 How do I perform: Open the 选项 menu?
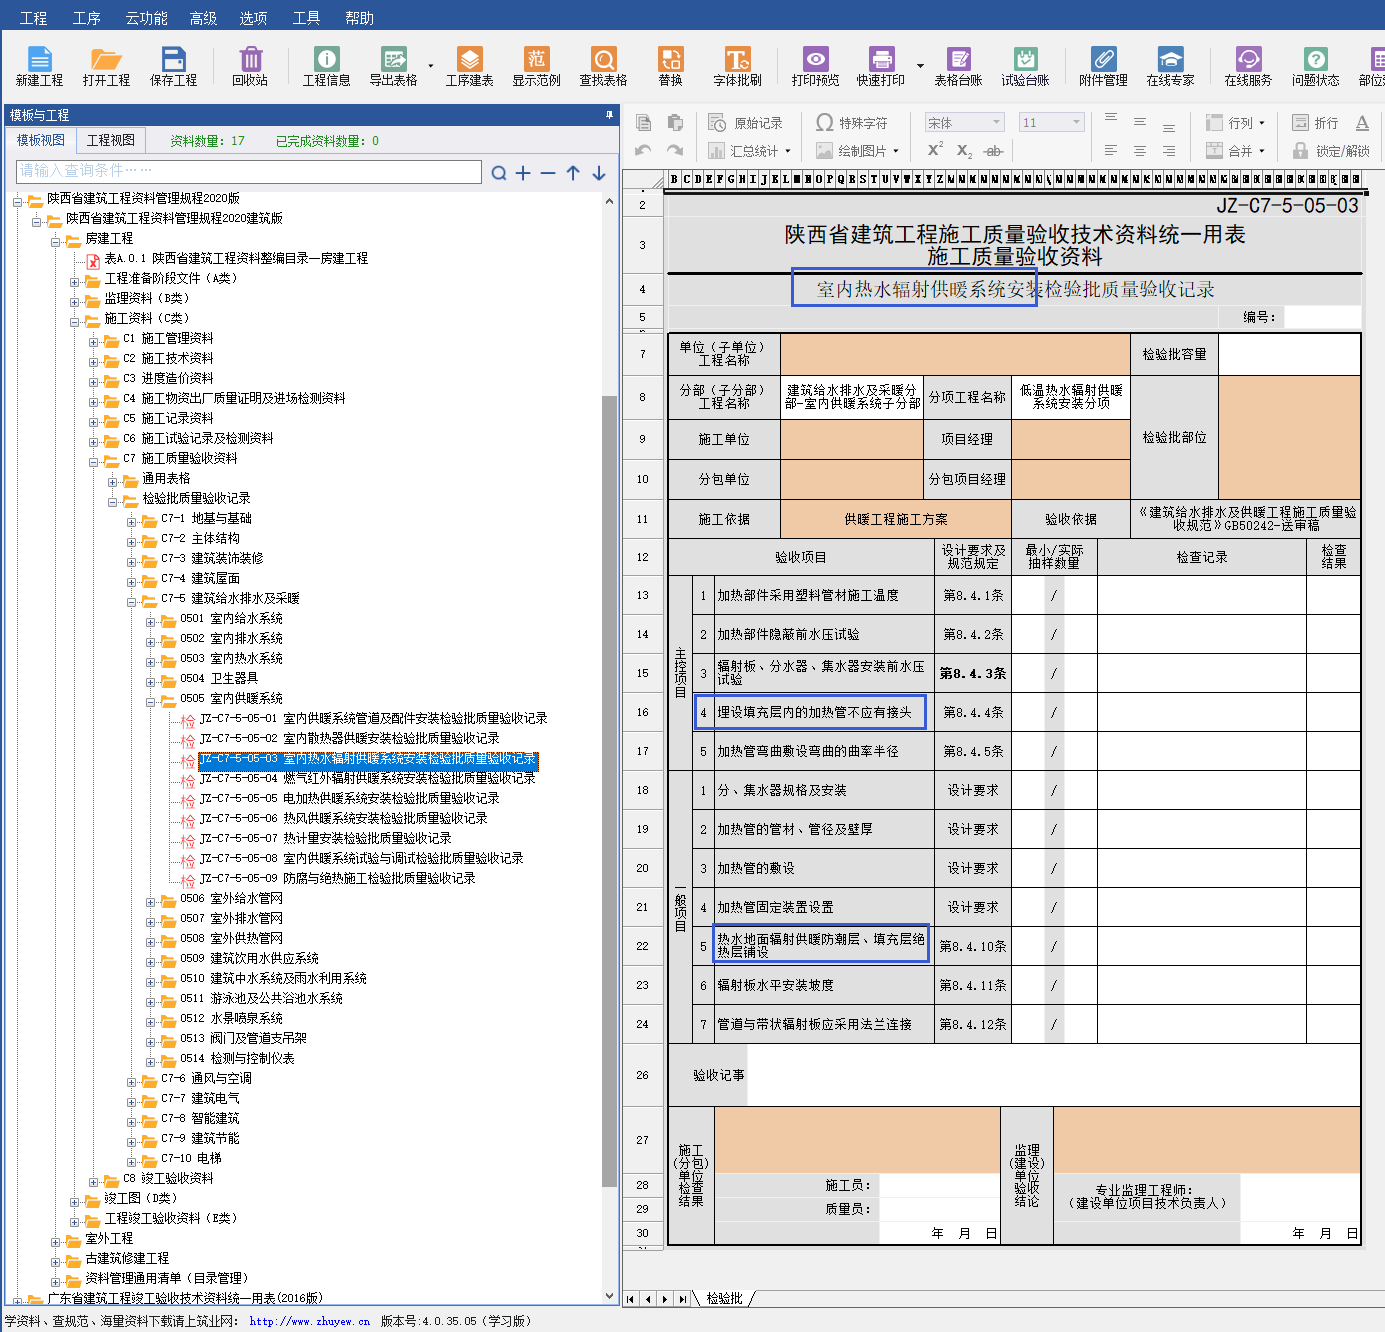click(x=253, y=18)
